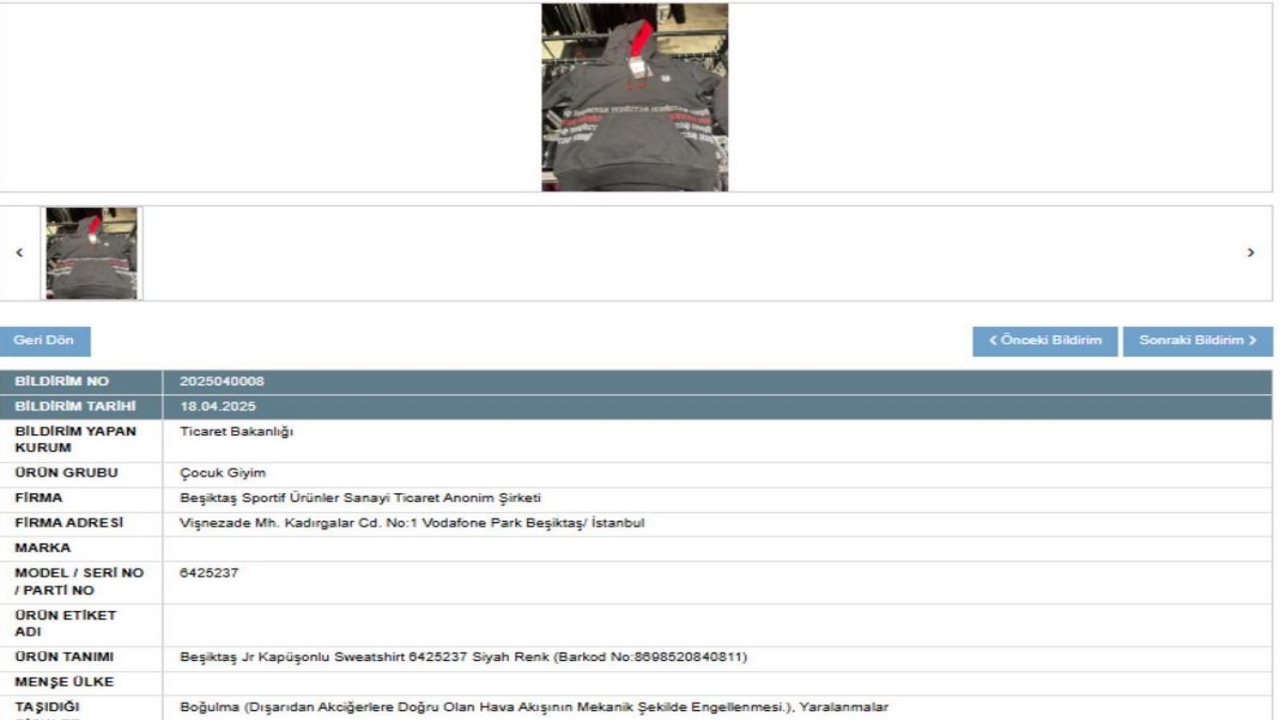
Task: Click the Beşiktaş Sportif Ürünler company name
Action: [360, 498]
